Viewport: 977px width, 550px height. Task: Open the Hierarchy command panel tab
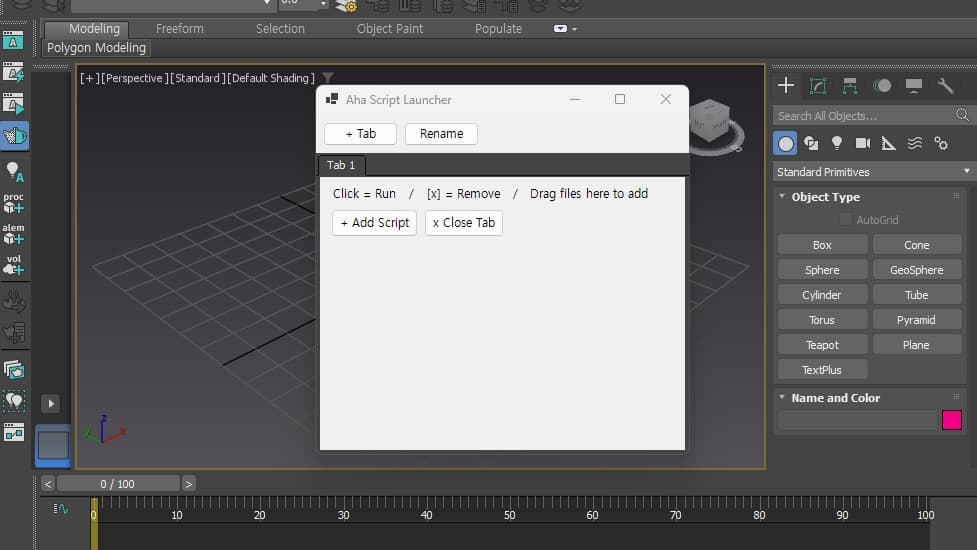click(850, 86)
